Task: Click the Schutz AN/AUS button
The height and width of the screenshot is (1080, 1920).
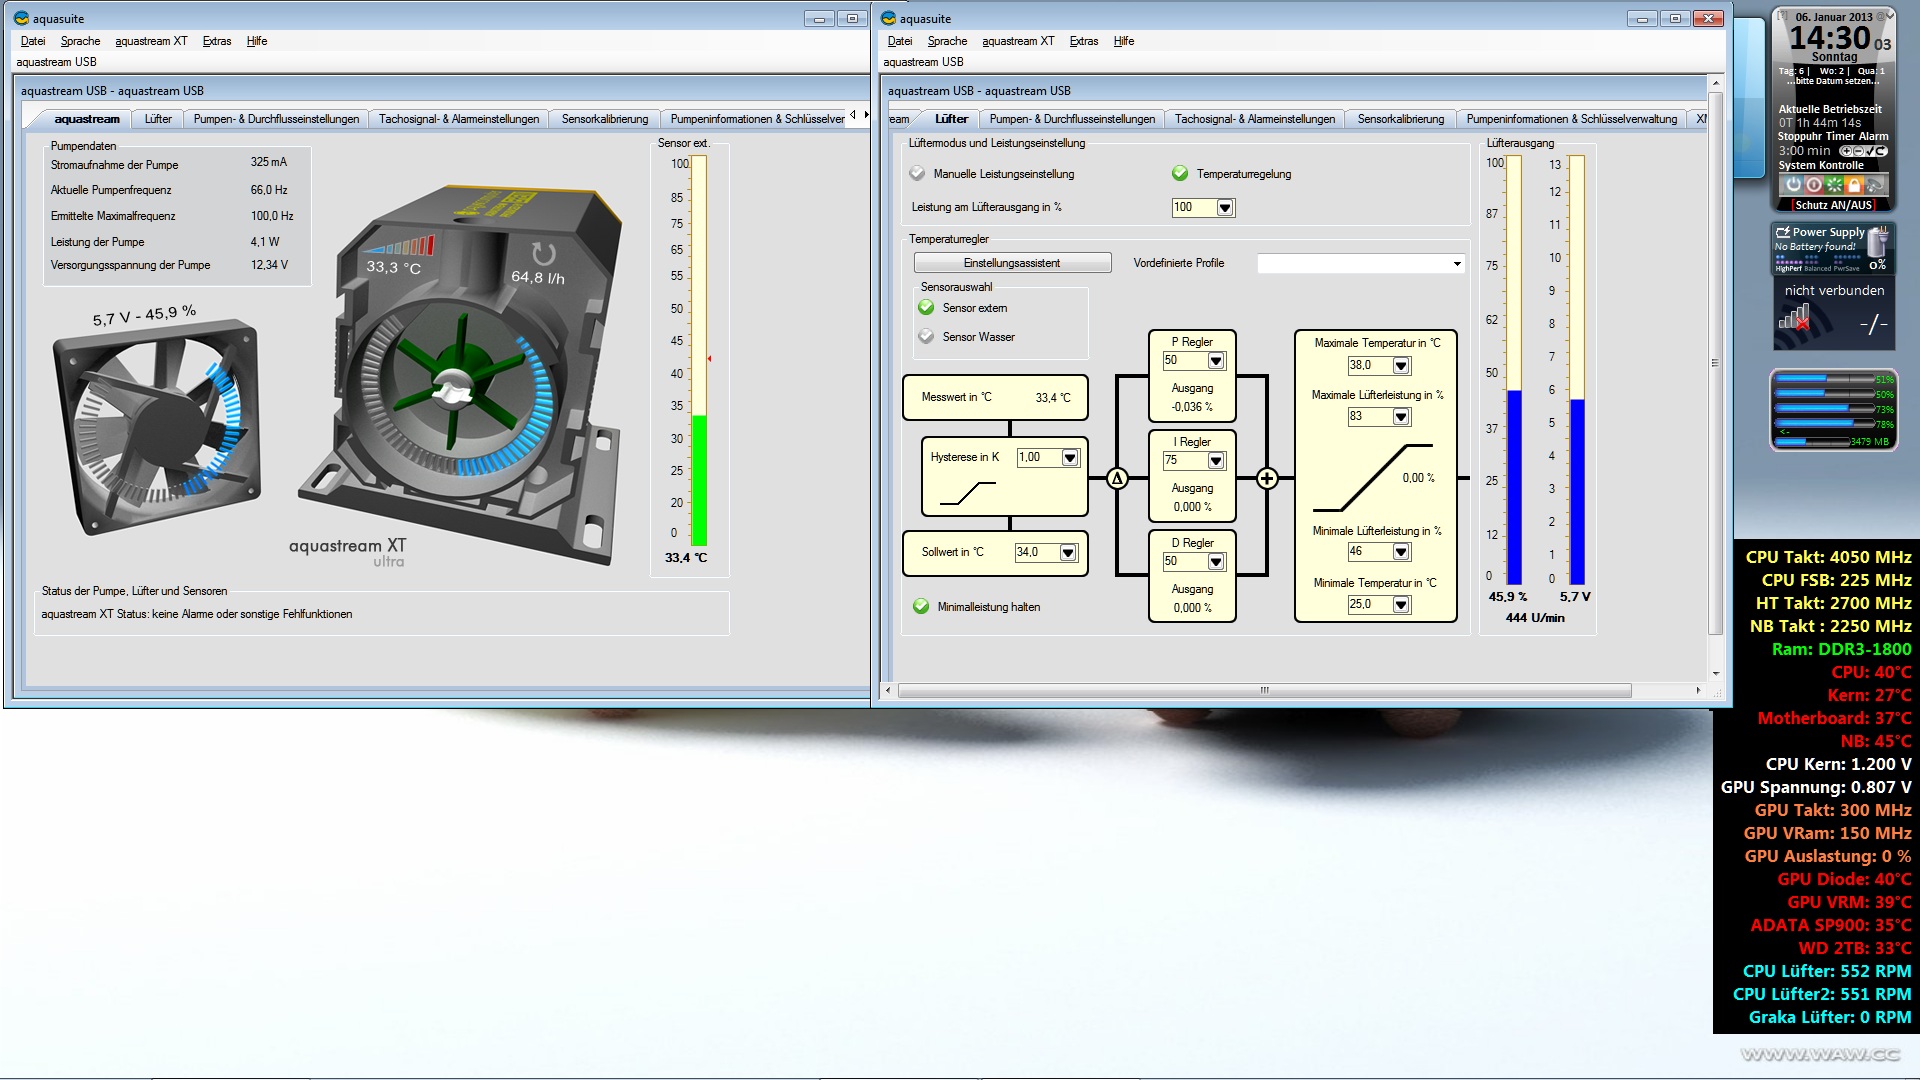Action: [1833, 205]
